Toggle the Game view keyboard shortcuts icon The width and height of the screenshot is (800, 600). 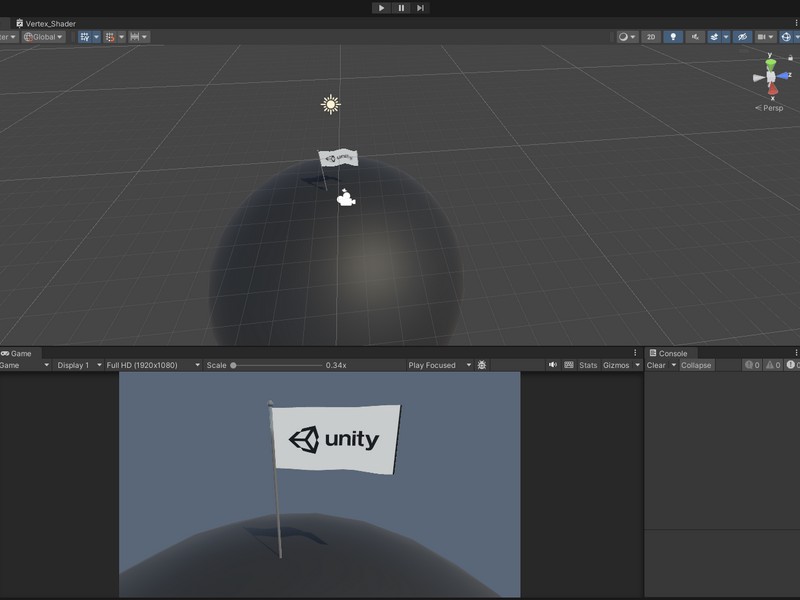point(569,365)
